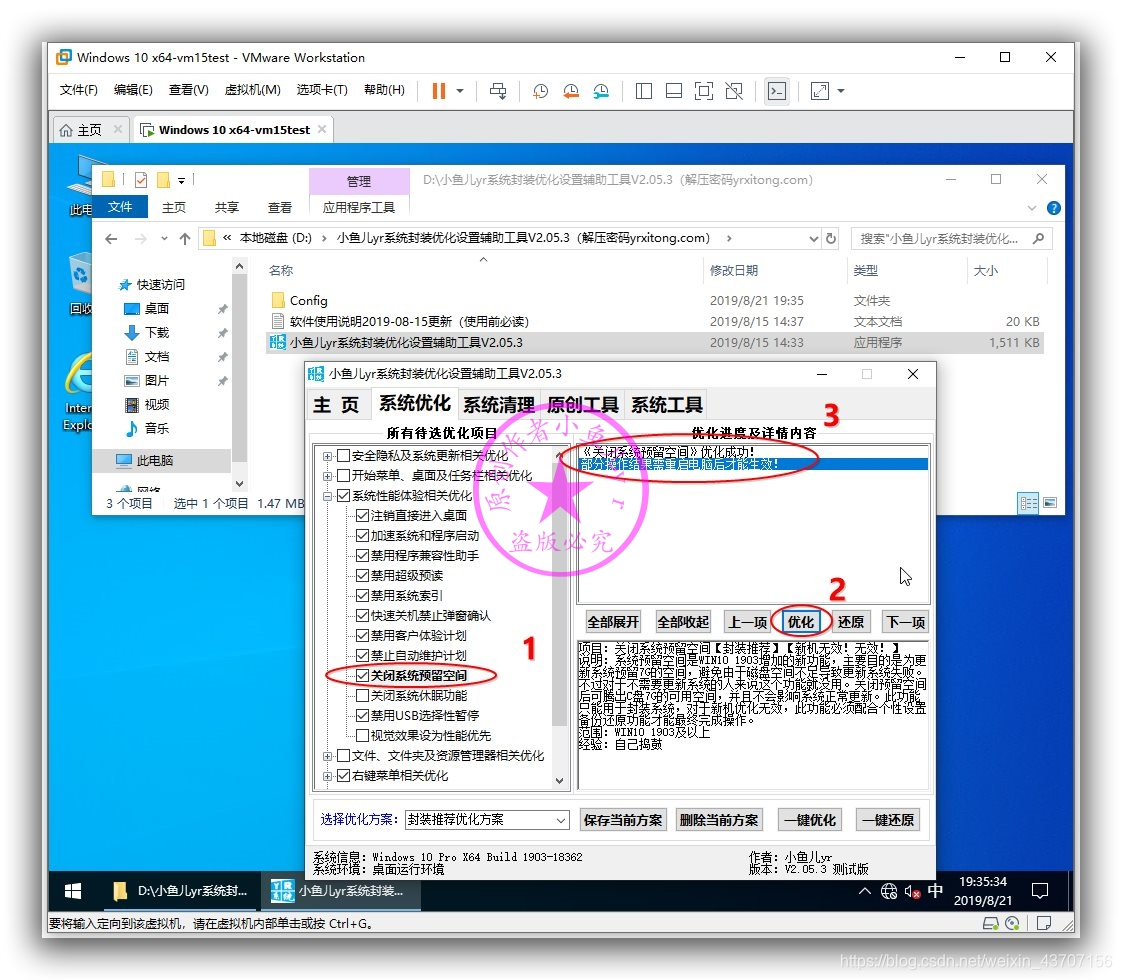This screenshot has height=980, width=1122.
Task: Switch to Unity mode icon
Action: pos(733,91)
